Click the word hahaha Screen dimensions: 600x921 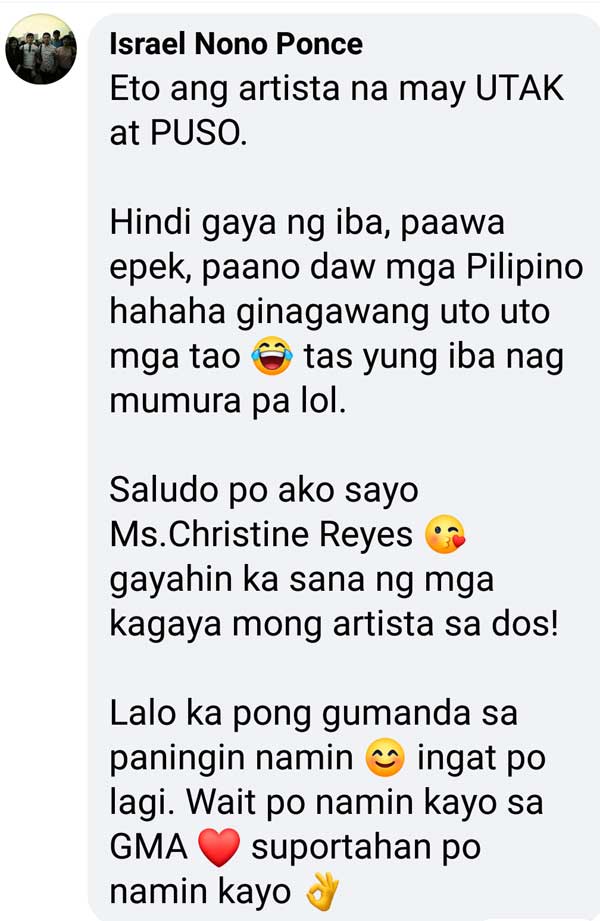[167, 312]
